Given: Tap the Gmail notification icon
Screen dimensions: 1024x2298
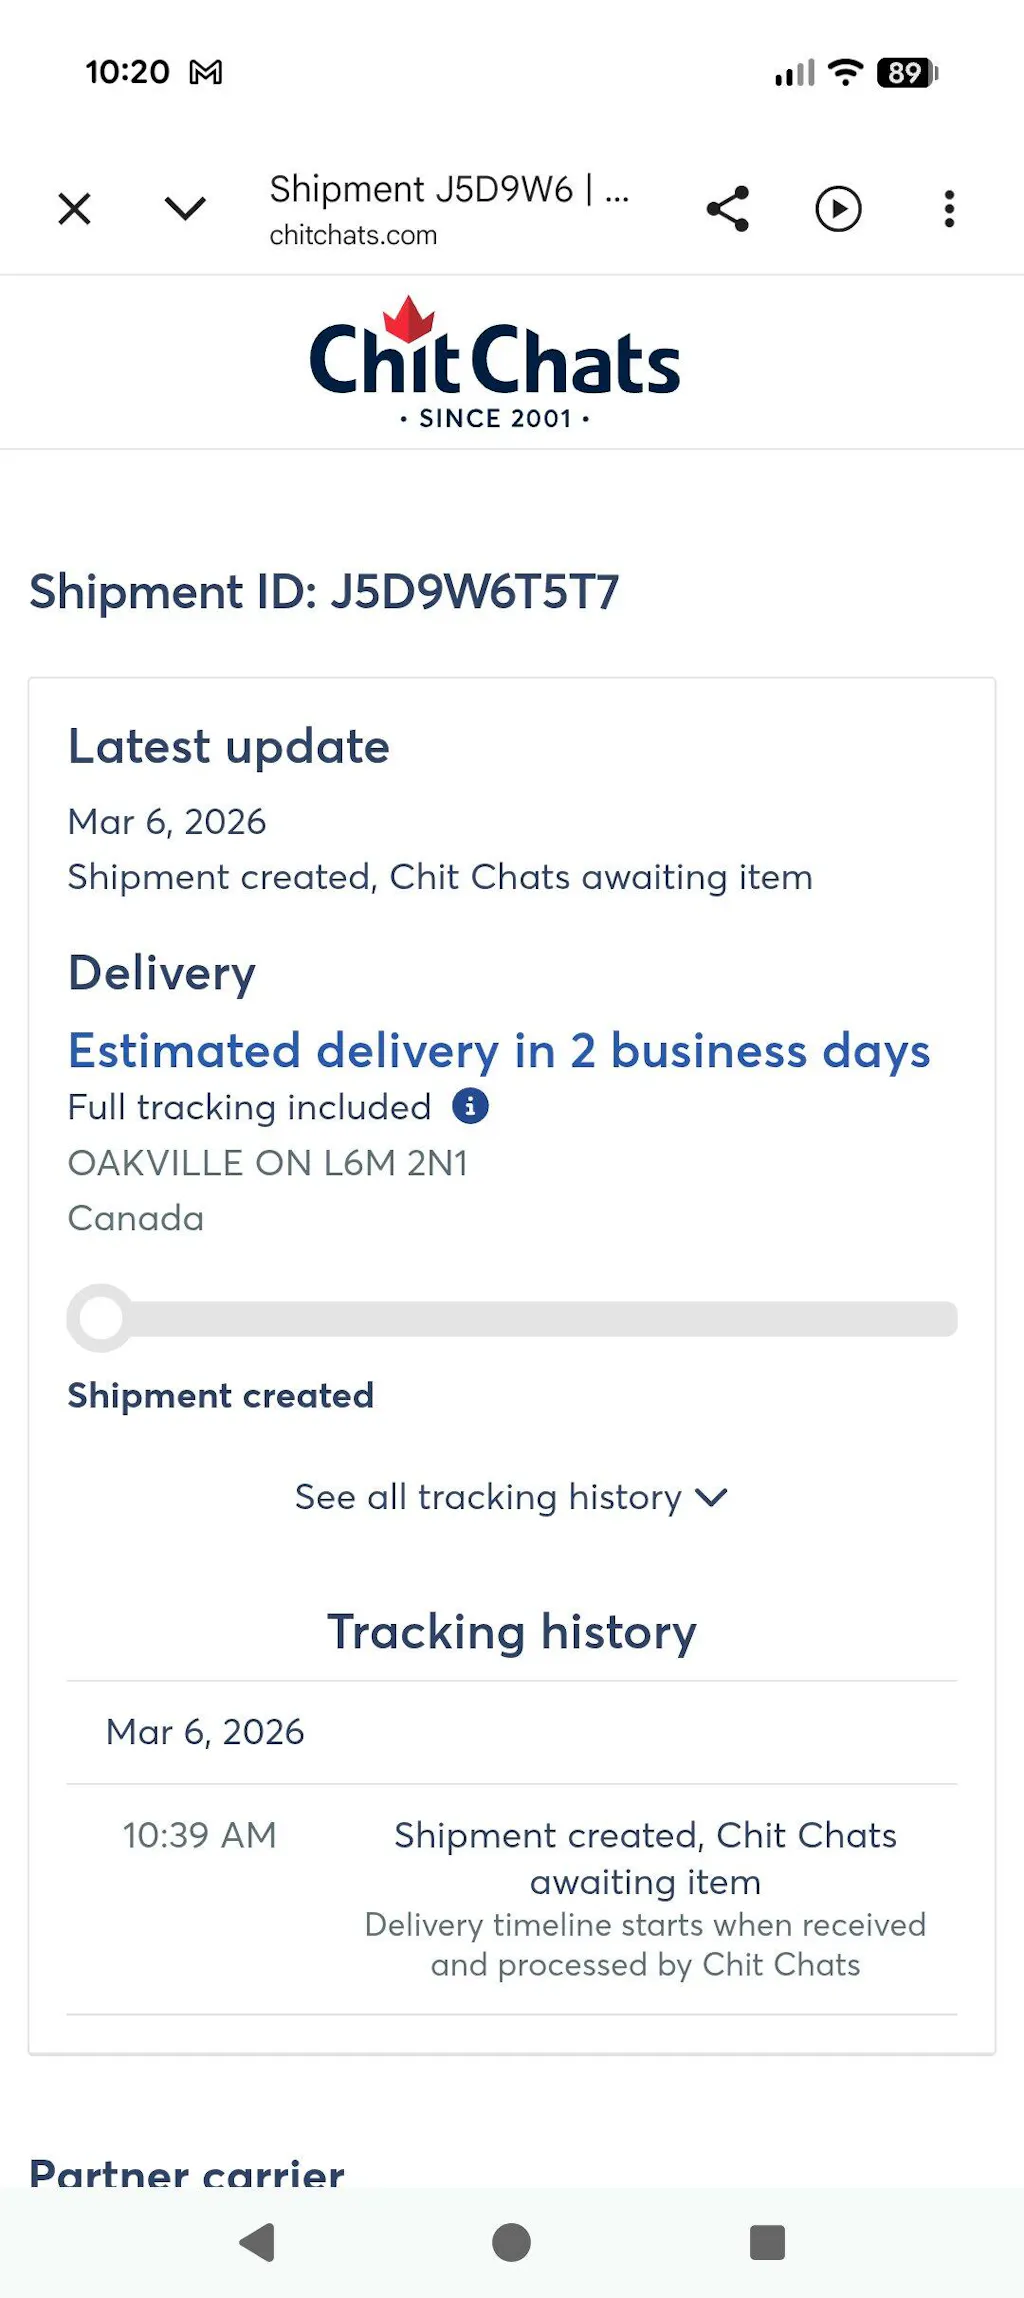Looking at the screenshot, I should click(206, 72).
